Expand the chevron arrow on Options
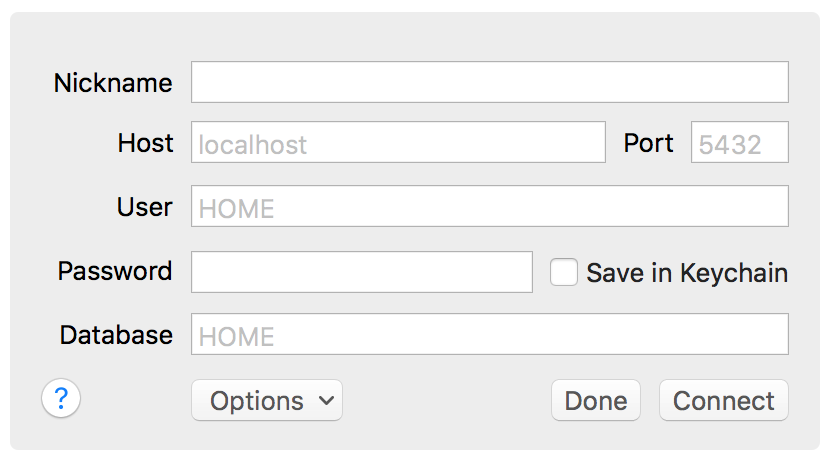Screen dimensions: 836x462 [326, 400]
